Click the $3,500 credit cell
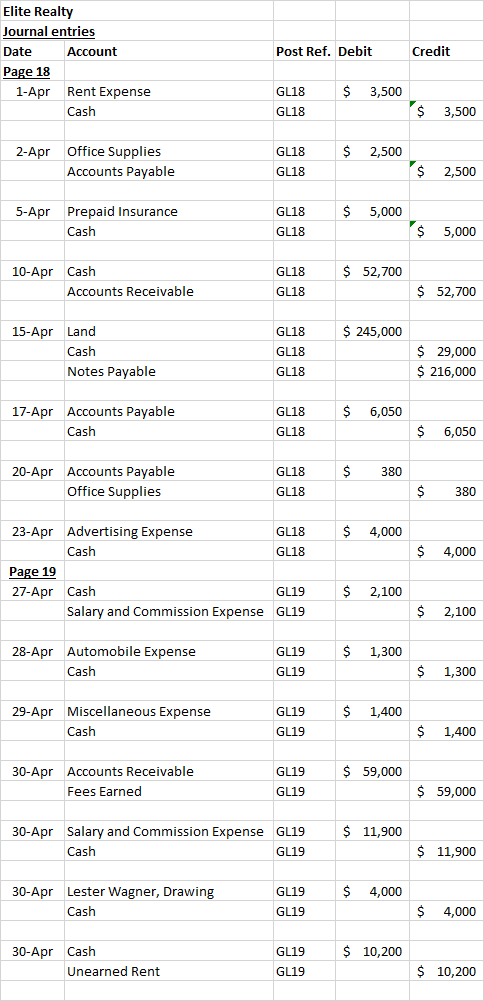The height and width of the screenshot is (1001, 484). coord(446,112)
